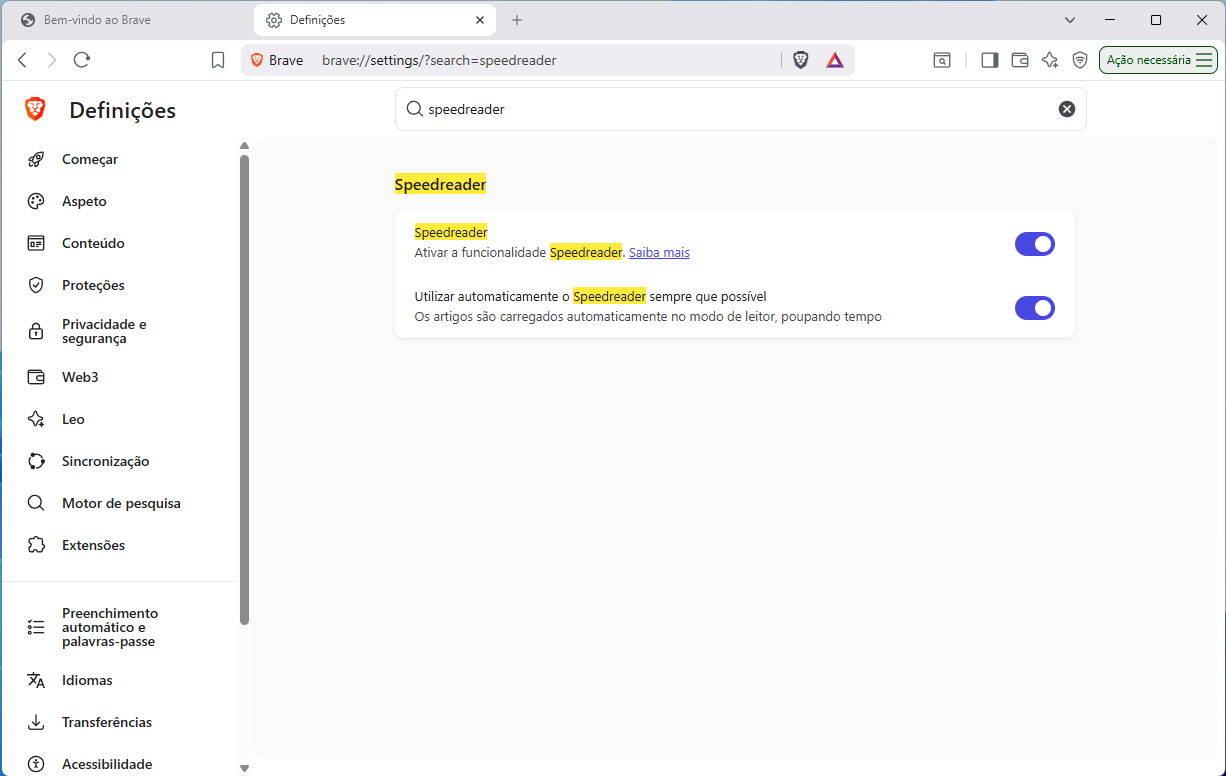
Task: Clear the speedreader search text
Action: pos(1067,109)
